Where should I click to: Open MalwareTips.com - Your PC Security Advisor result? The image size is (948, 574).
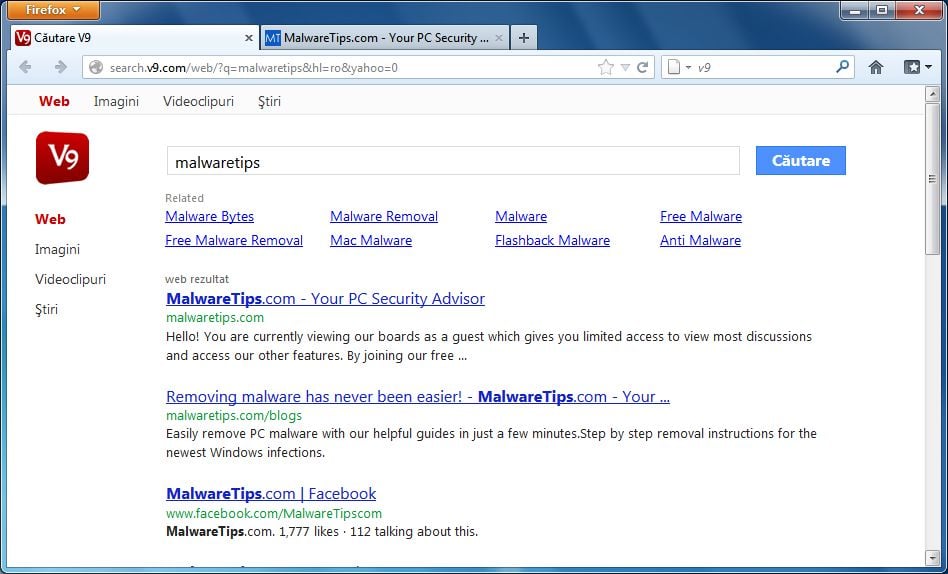[325, 299]
